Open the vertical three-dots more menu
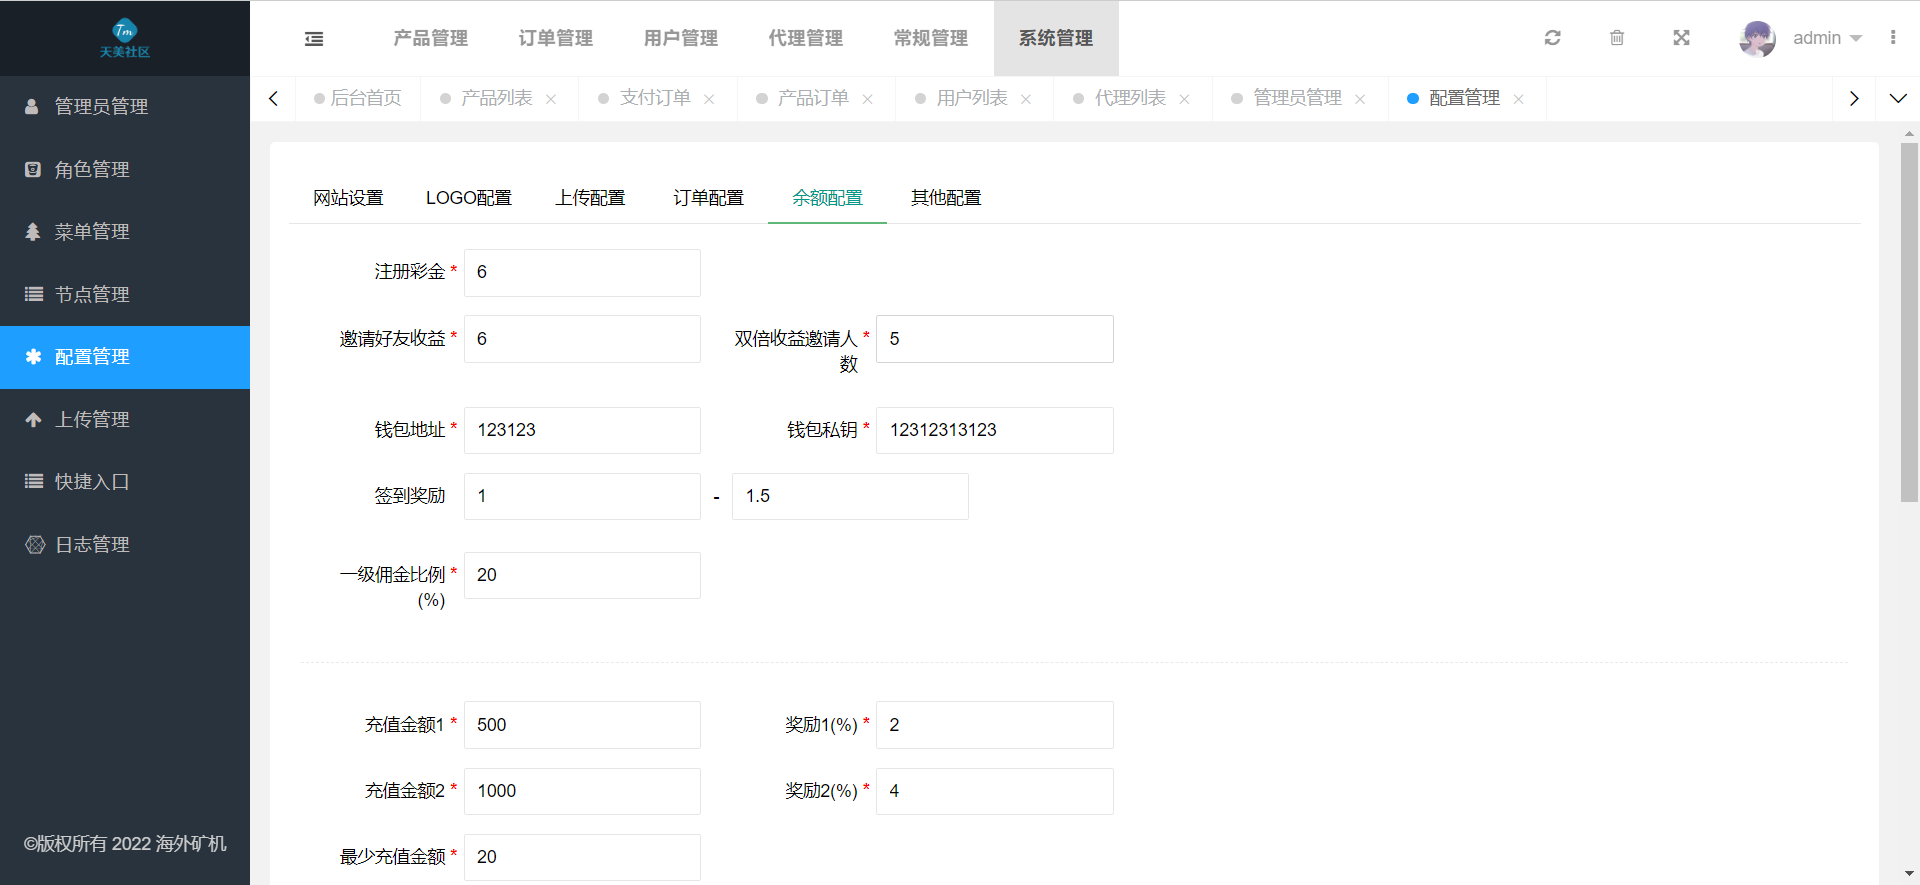Image resolution: width=1920 pixels, height=885 pixels. [x=1893, y=38]
